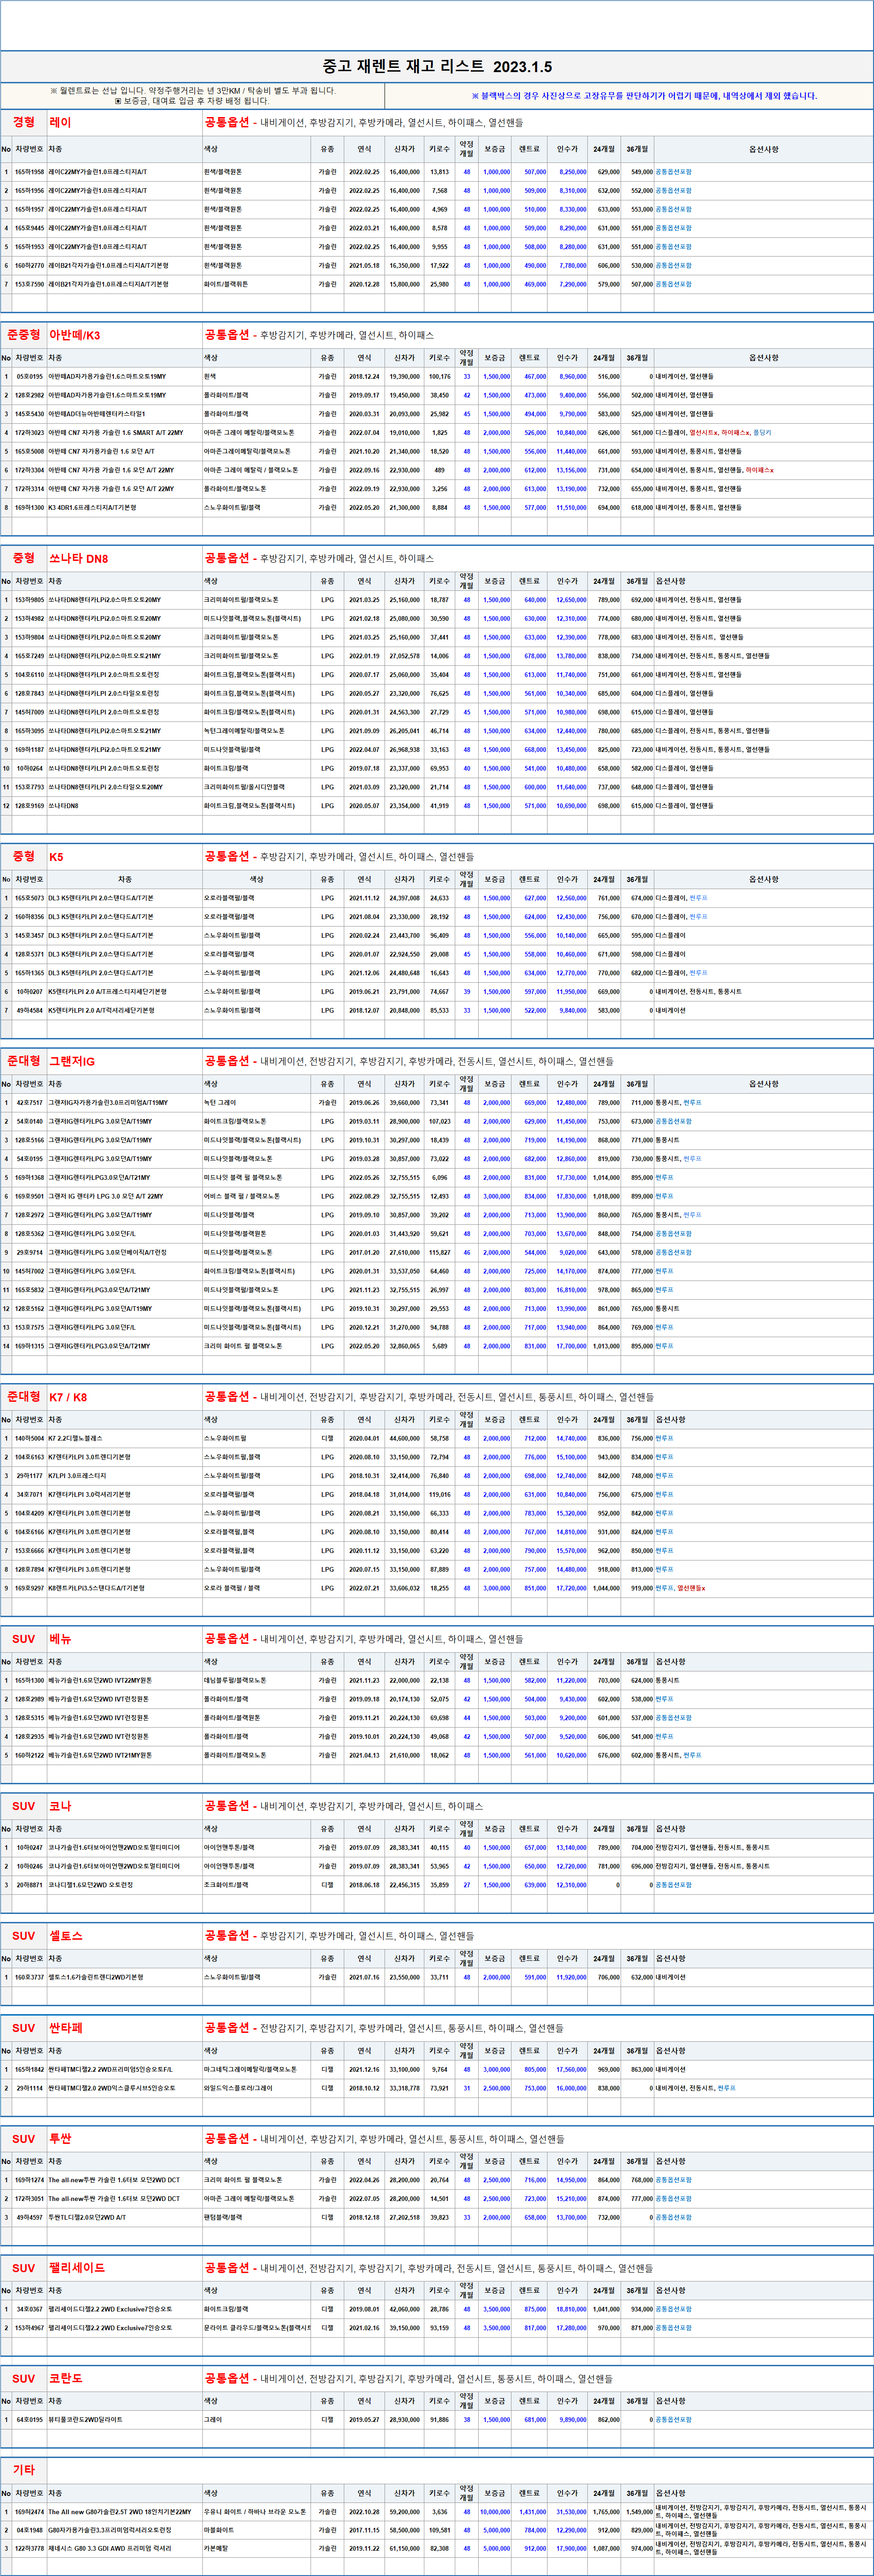The height and width of the screenshot is (2576, 874).
Task: Click the 싼타페 section heading
Action: (x=66, y=2028)
